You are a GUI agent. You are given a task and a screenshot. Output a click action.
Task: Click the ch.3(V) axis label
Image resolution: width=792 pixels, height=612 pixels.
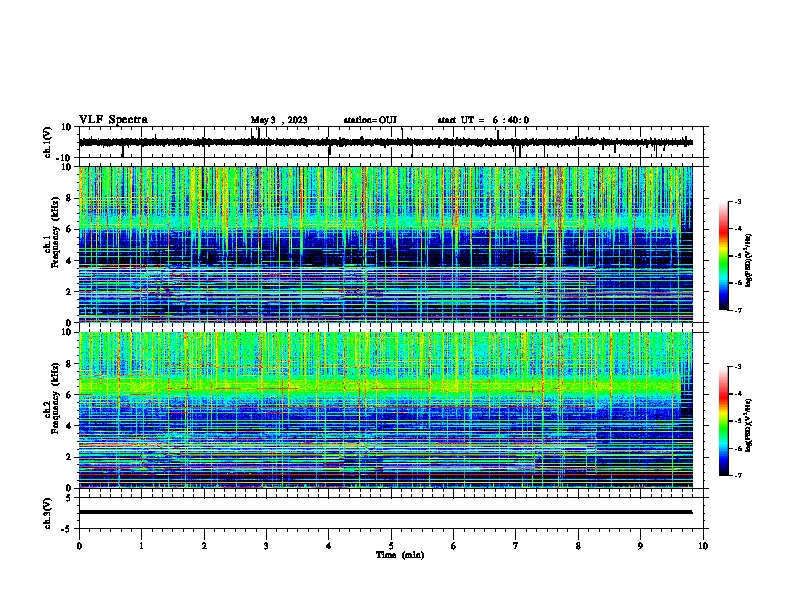(48, 514)
